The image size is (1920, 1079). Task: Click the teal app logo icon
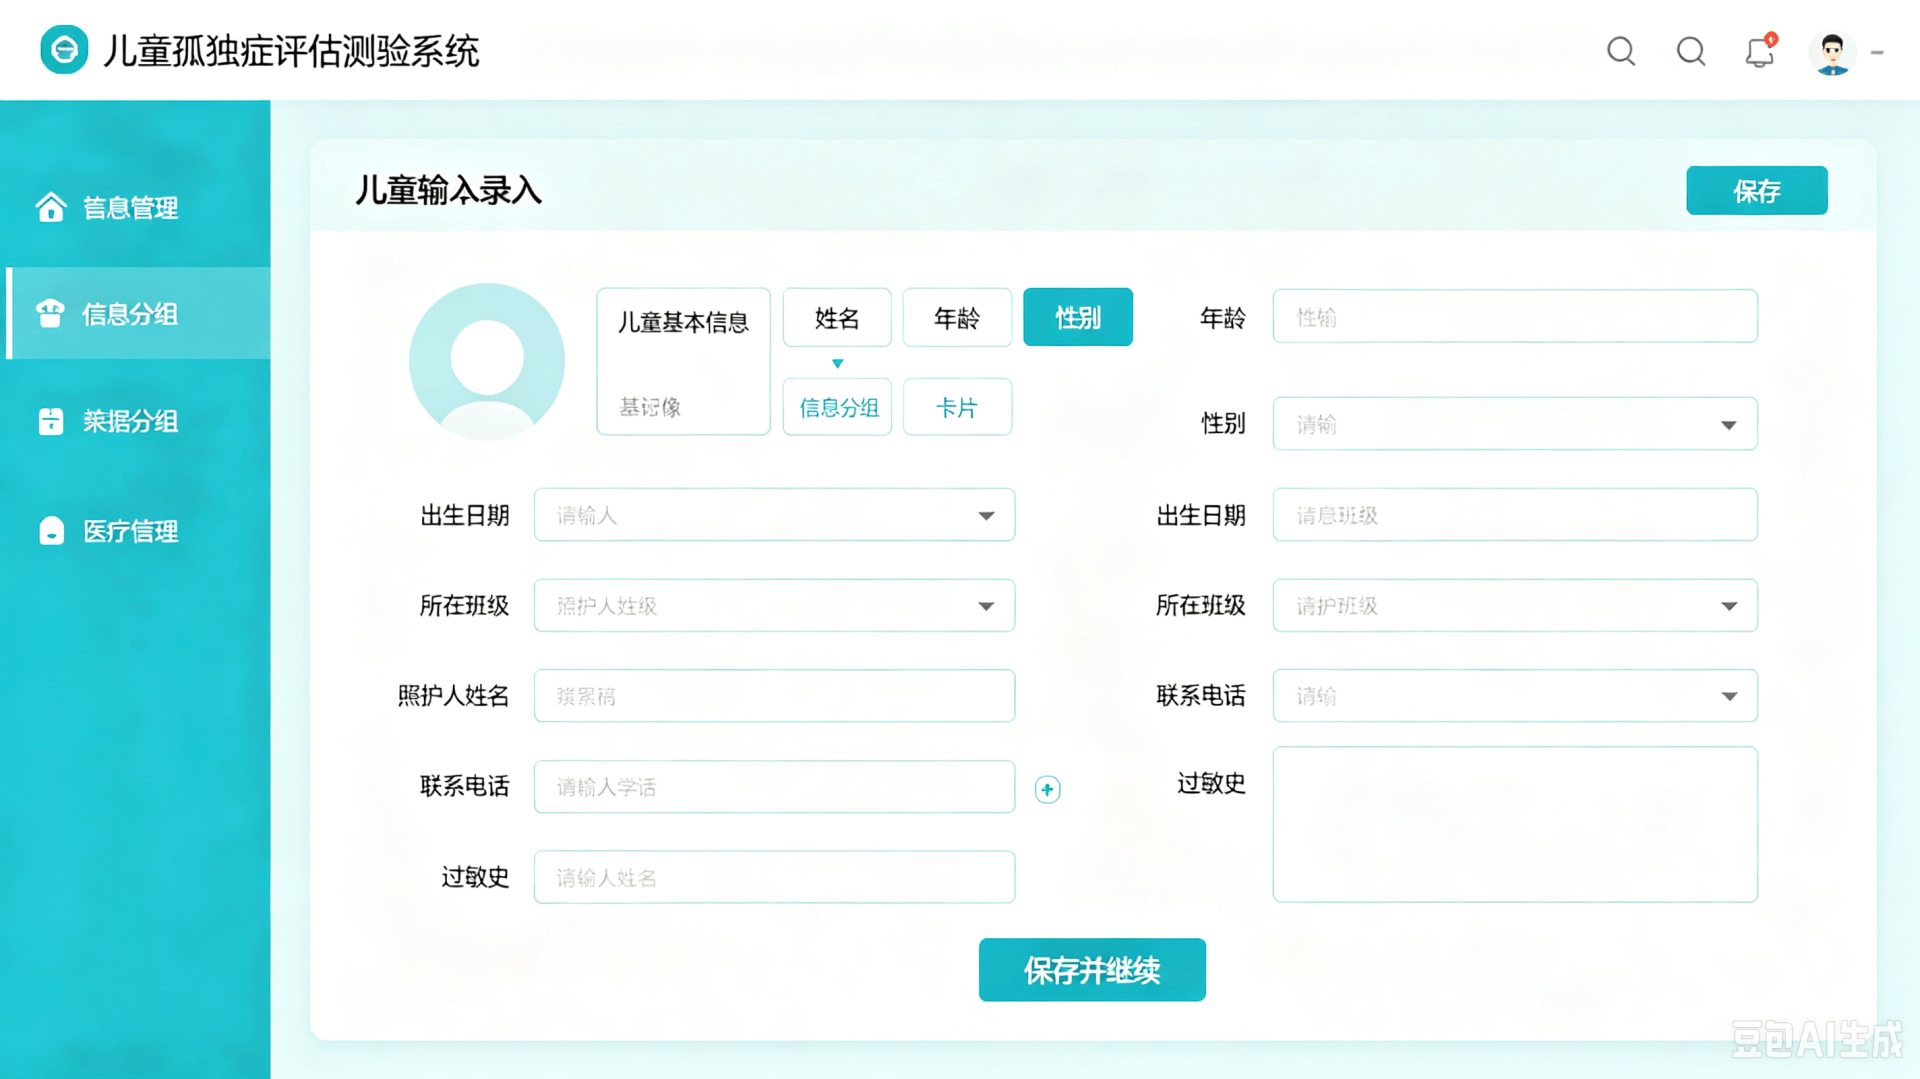64,50
